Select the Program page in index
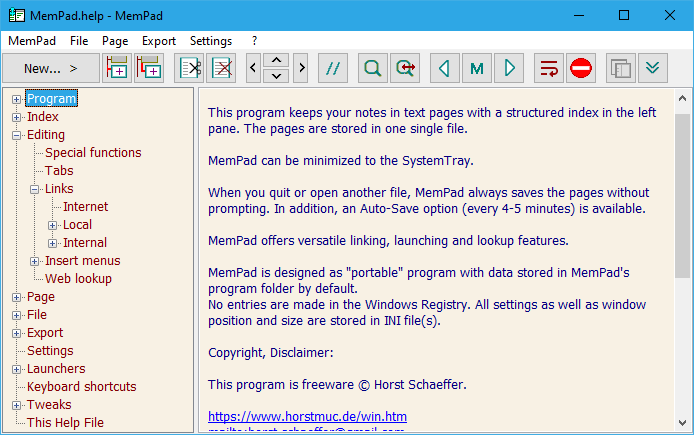The image size is (694, 435). (51, 99)
